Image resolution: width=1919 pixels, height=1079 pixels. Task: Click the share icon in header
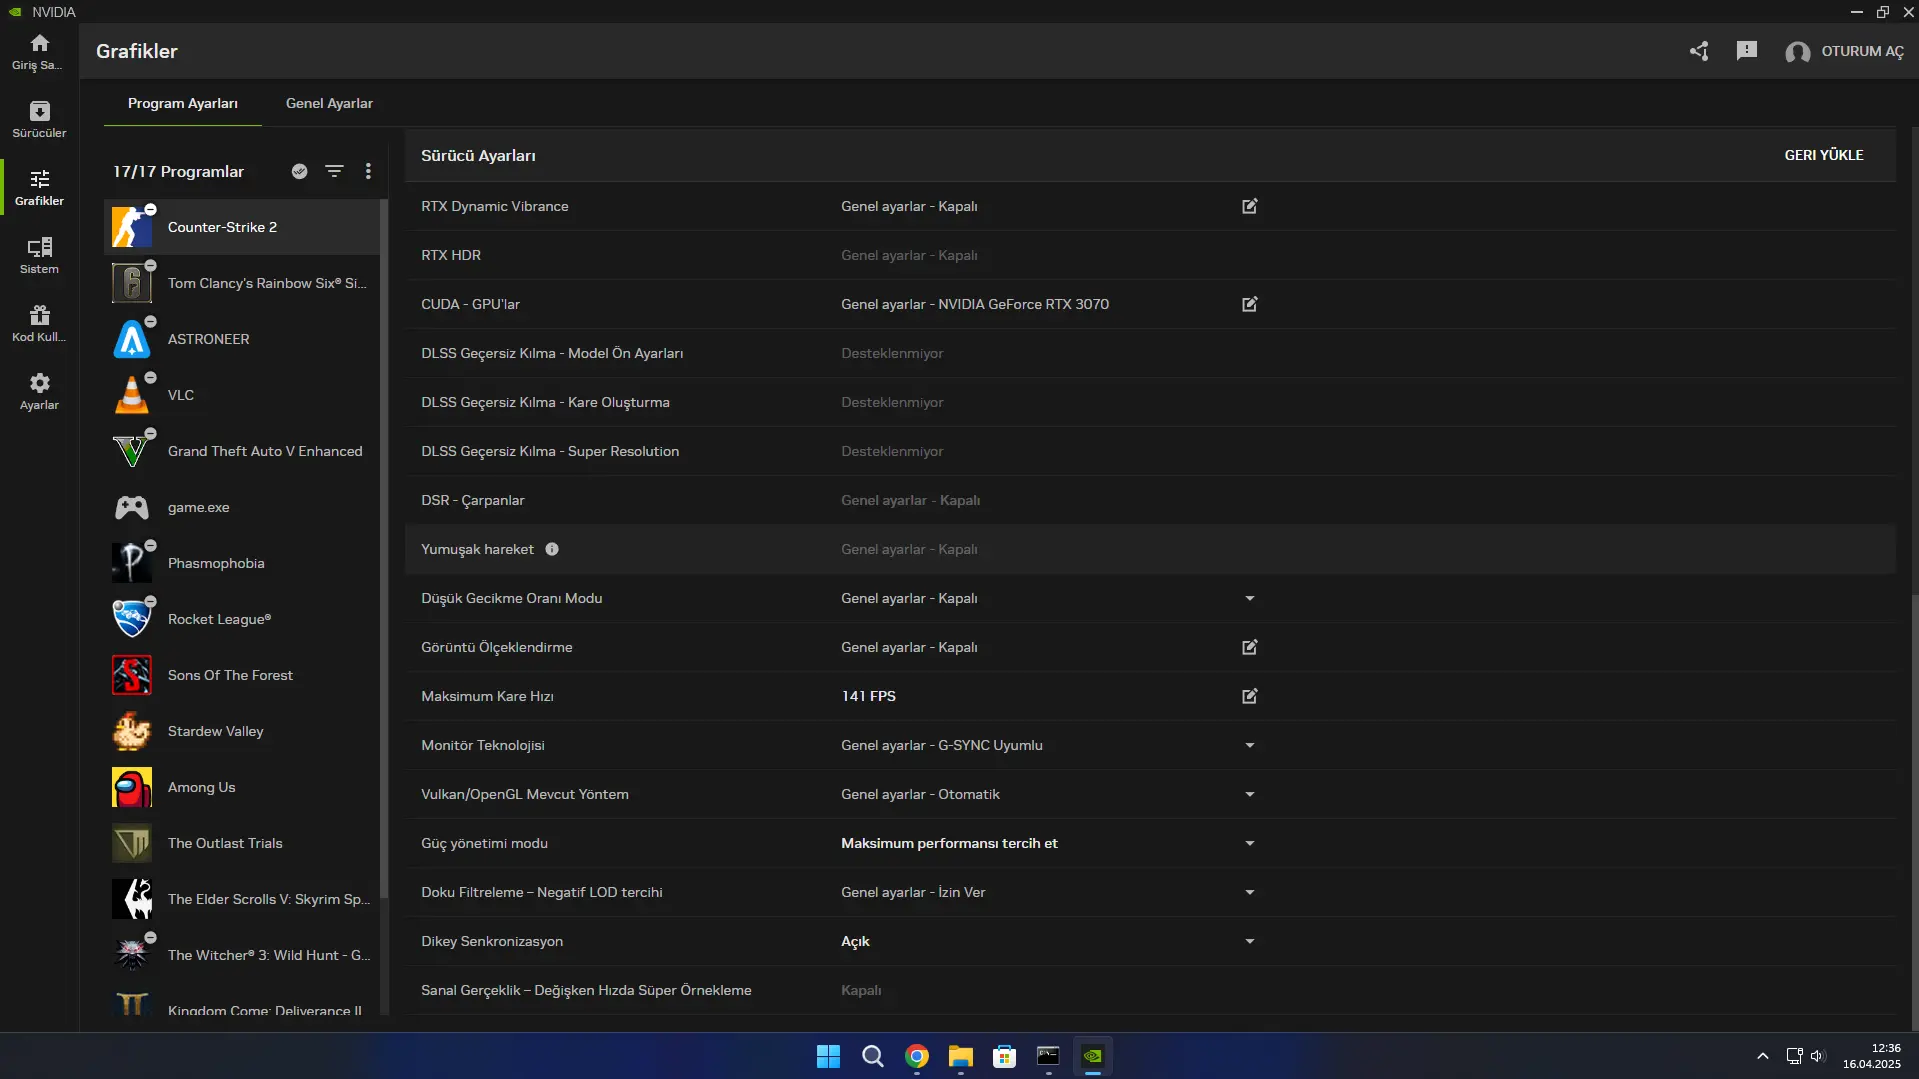tap(1699, 51)
